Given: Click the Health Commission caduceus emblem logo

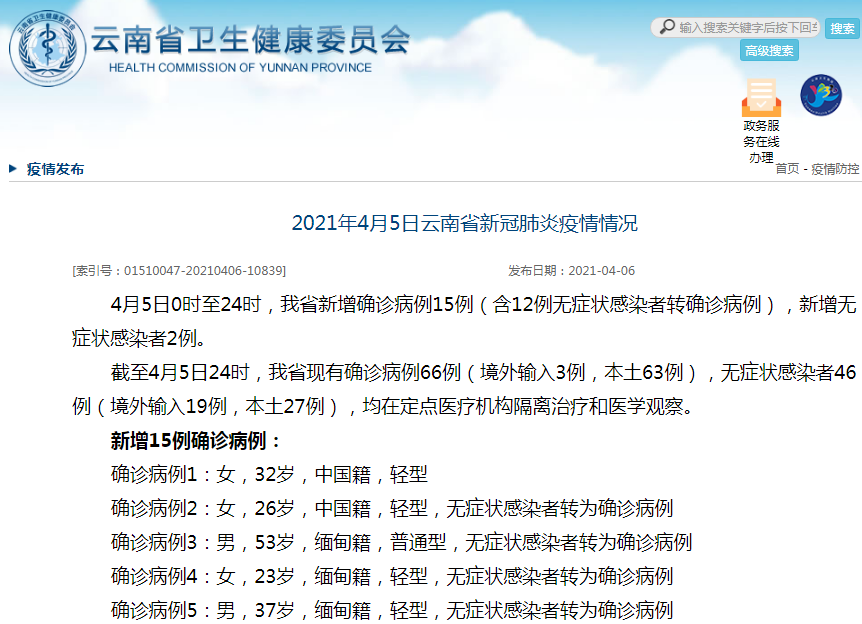Looking at the screenshot, I should 48,48.
